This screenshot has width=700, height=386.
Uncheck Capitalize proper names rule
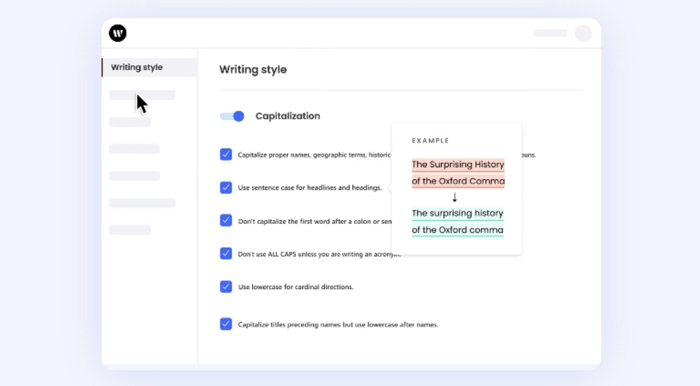pos(226,154)
